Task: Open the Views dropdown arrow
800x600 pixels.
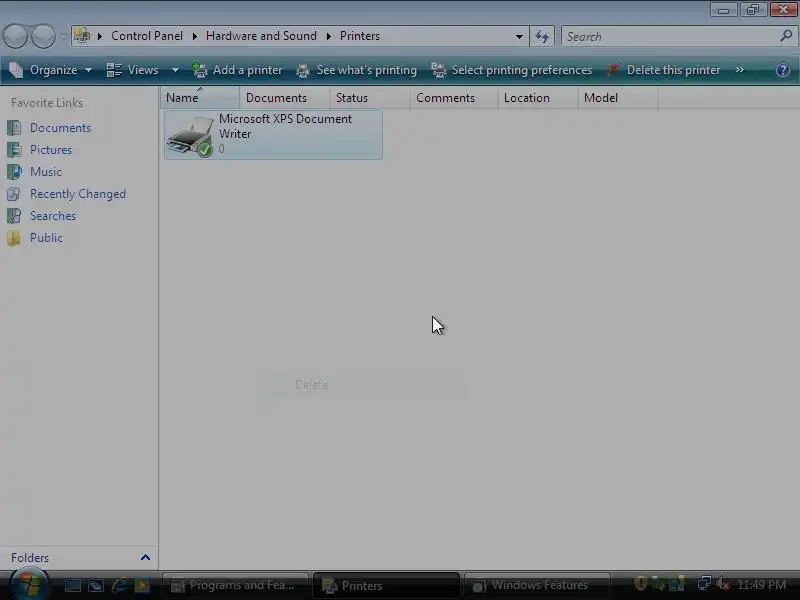Action: pos(176,70)
